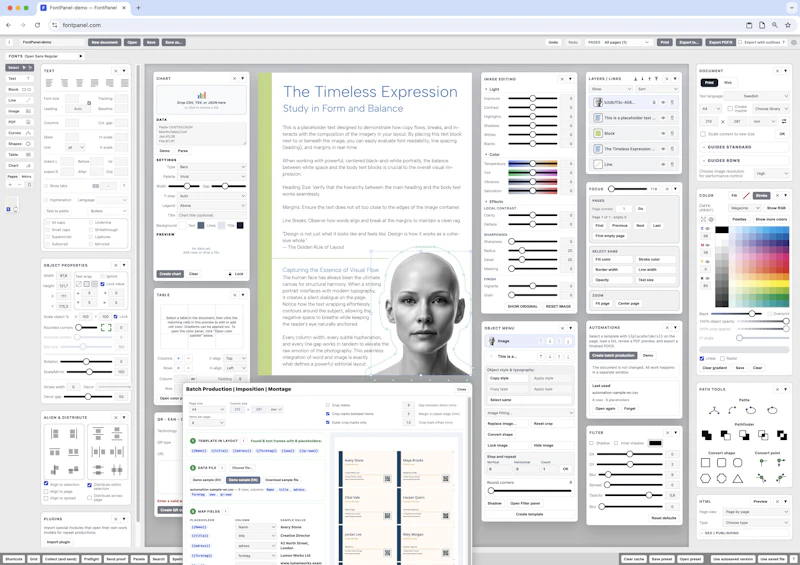Click the Temperature color slider

pos(533,164)
